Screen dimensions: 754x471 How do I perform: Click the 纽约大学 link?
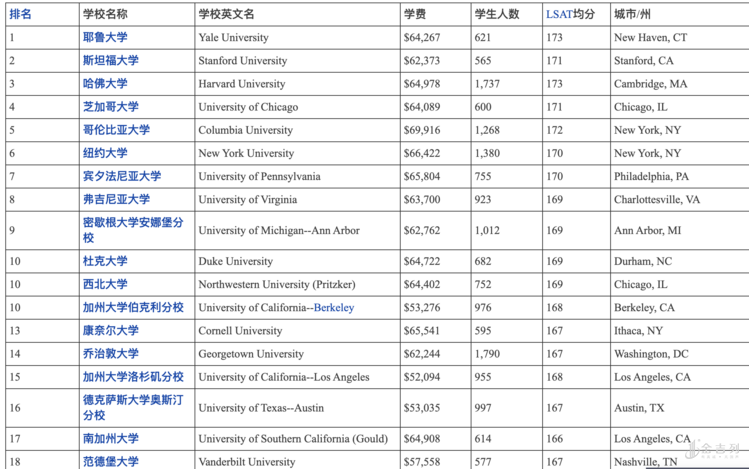[104, 153]
